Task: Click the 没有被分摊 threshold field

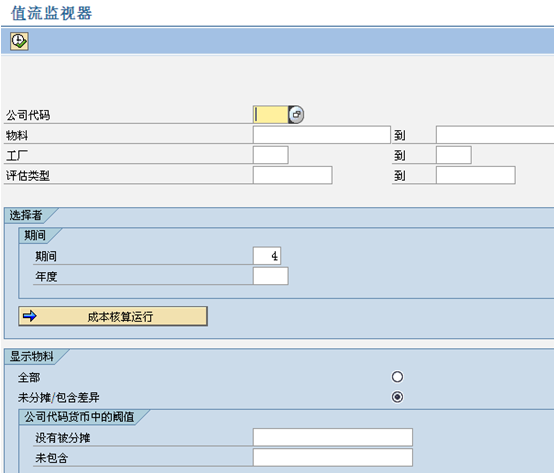Action: click(333, 437)
